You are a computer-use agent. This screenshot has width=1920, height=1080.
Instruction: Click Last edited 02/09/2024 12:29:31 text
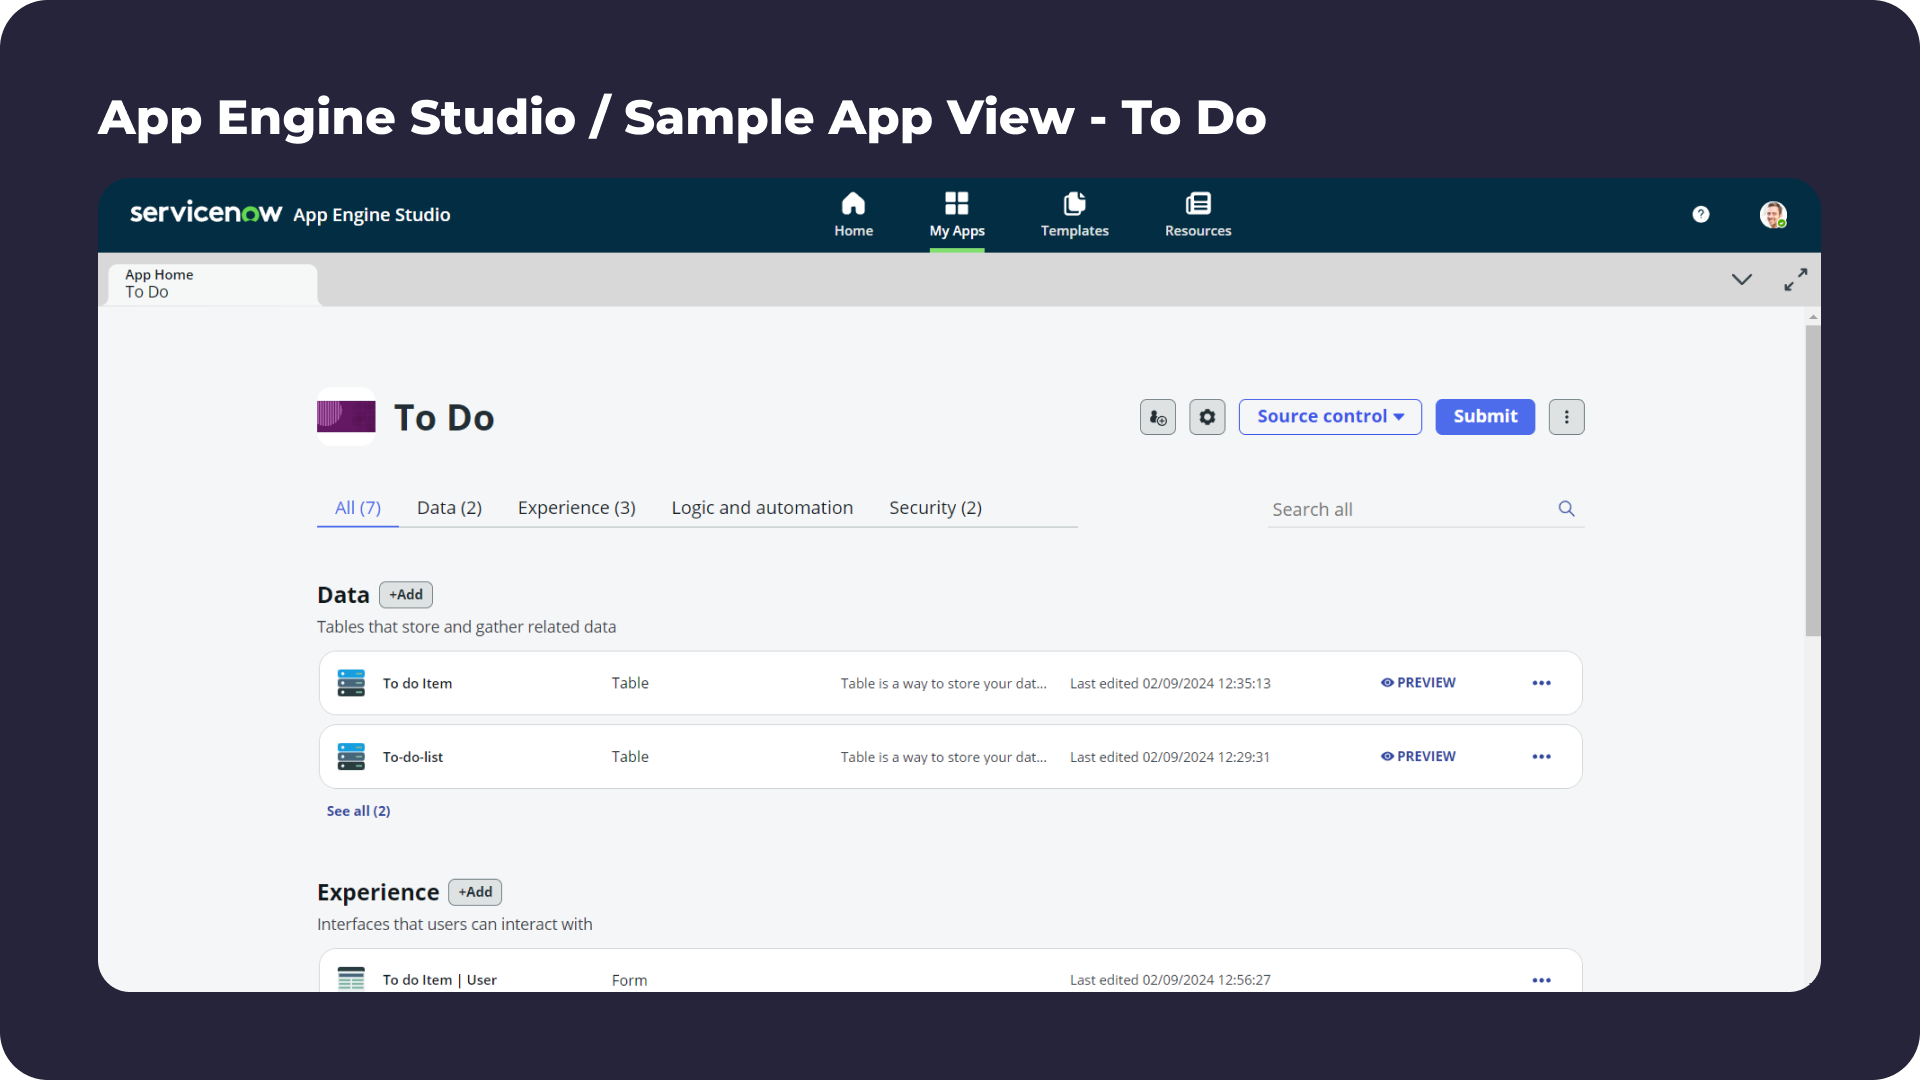1170,757
